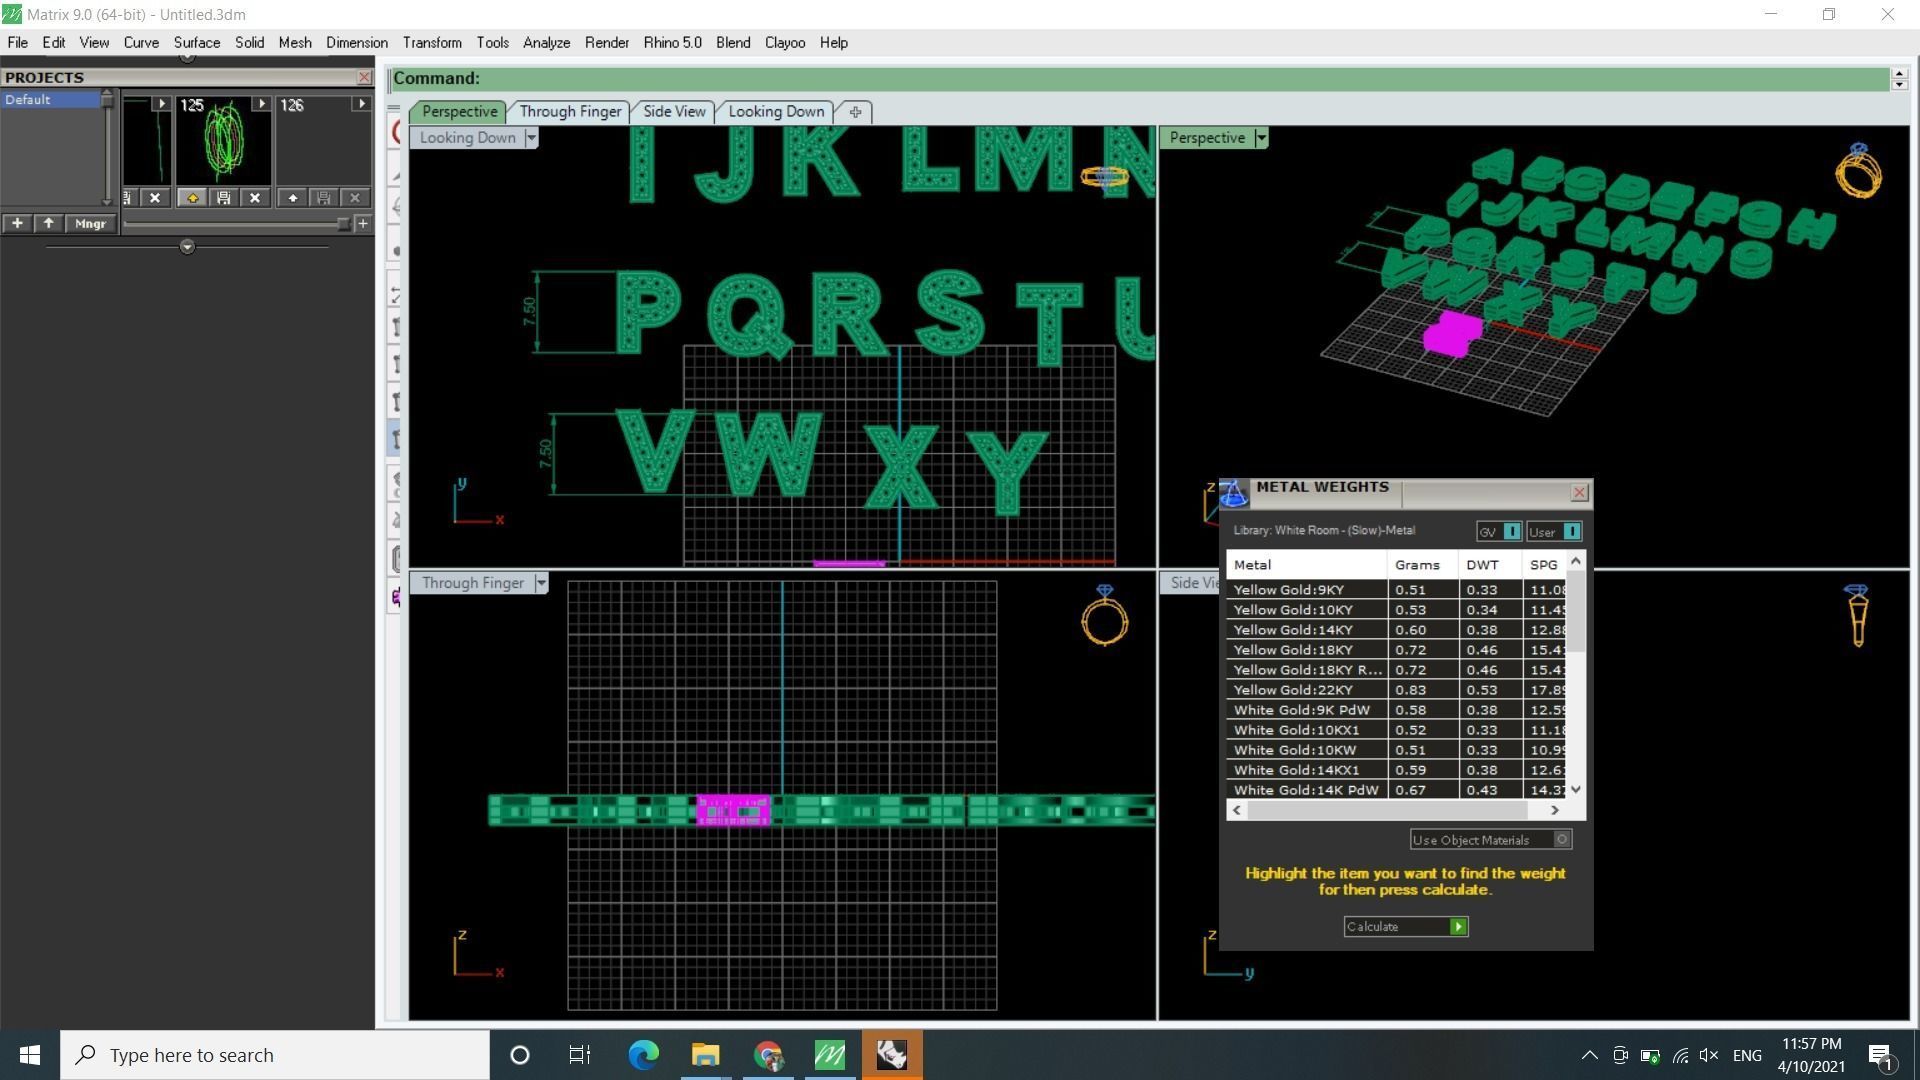
Task: Toggle the User library switch
Action: pyautogui.click(x=1571, y=532)
